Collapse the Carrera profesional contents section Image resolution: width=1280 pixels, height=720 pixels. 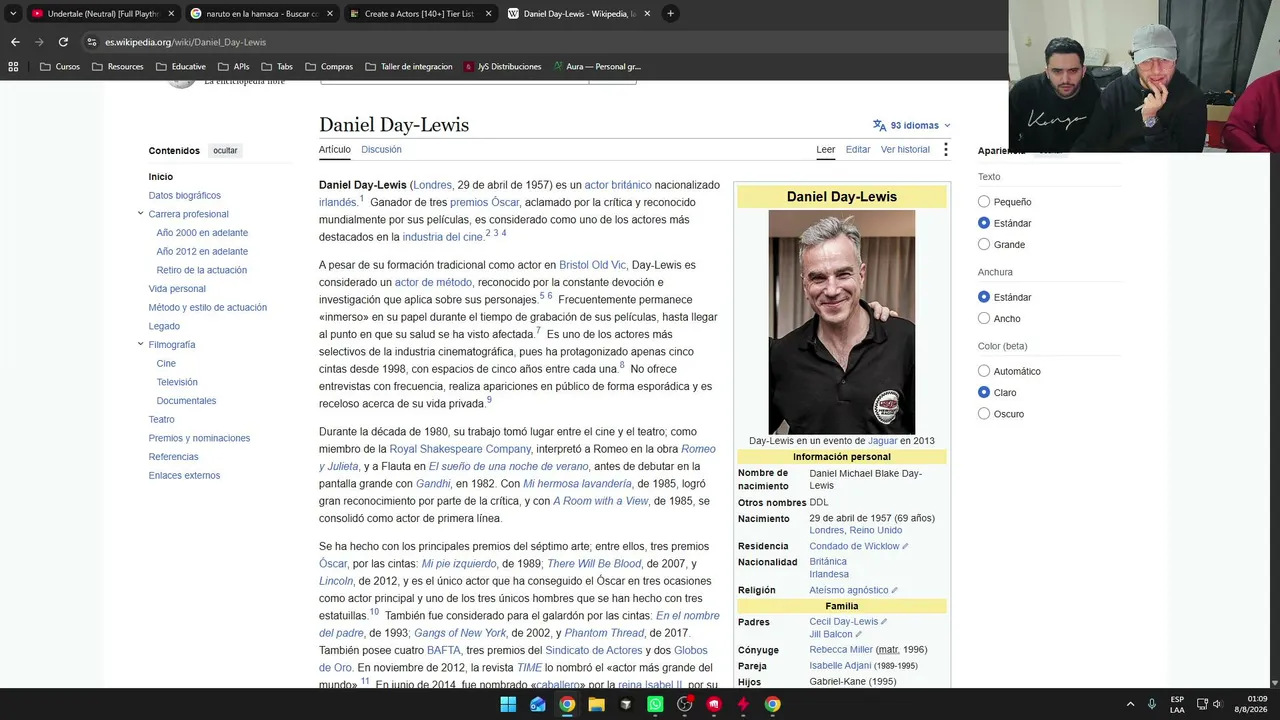click(140, 213)
